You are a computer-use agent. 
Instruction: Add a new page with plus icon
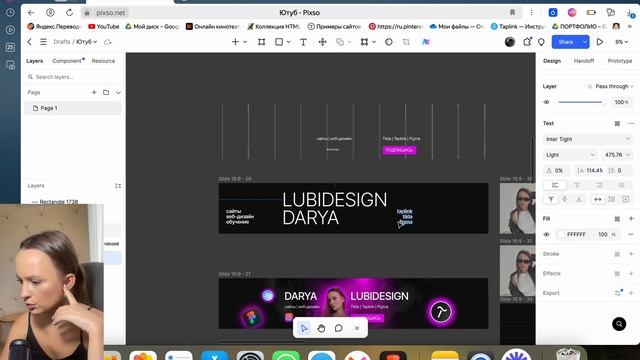click(x=94, y=92)
